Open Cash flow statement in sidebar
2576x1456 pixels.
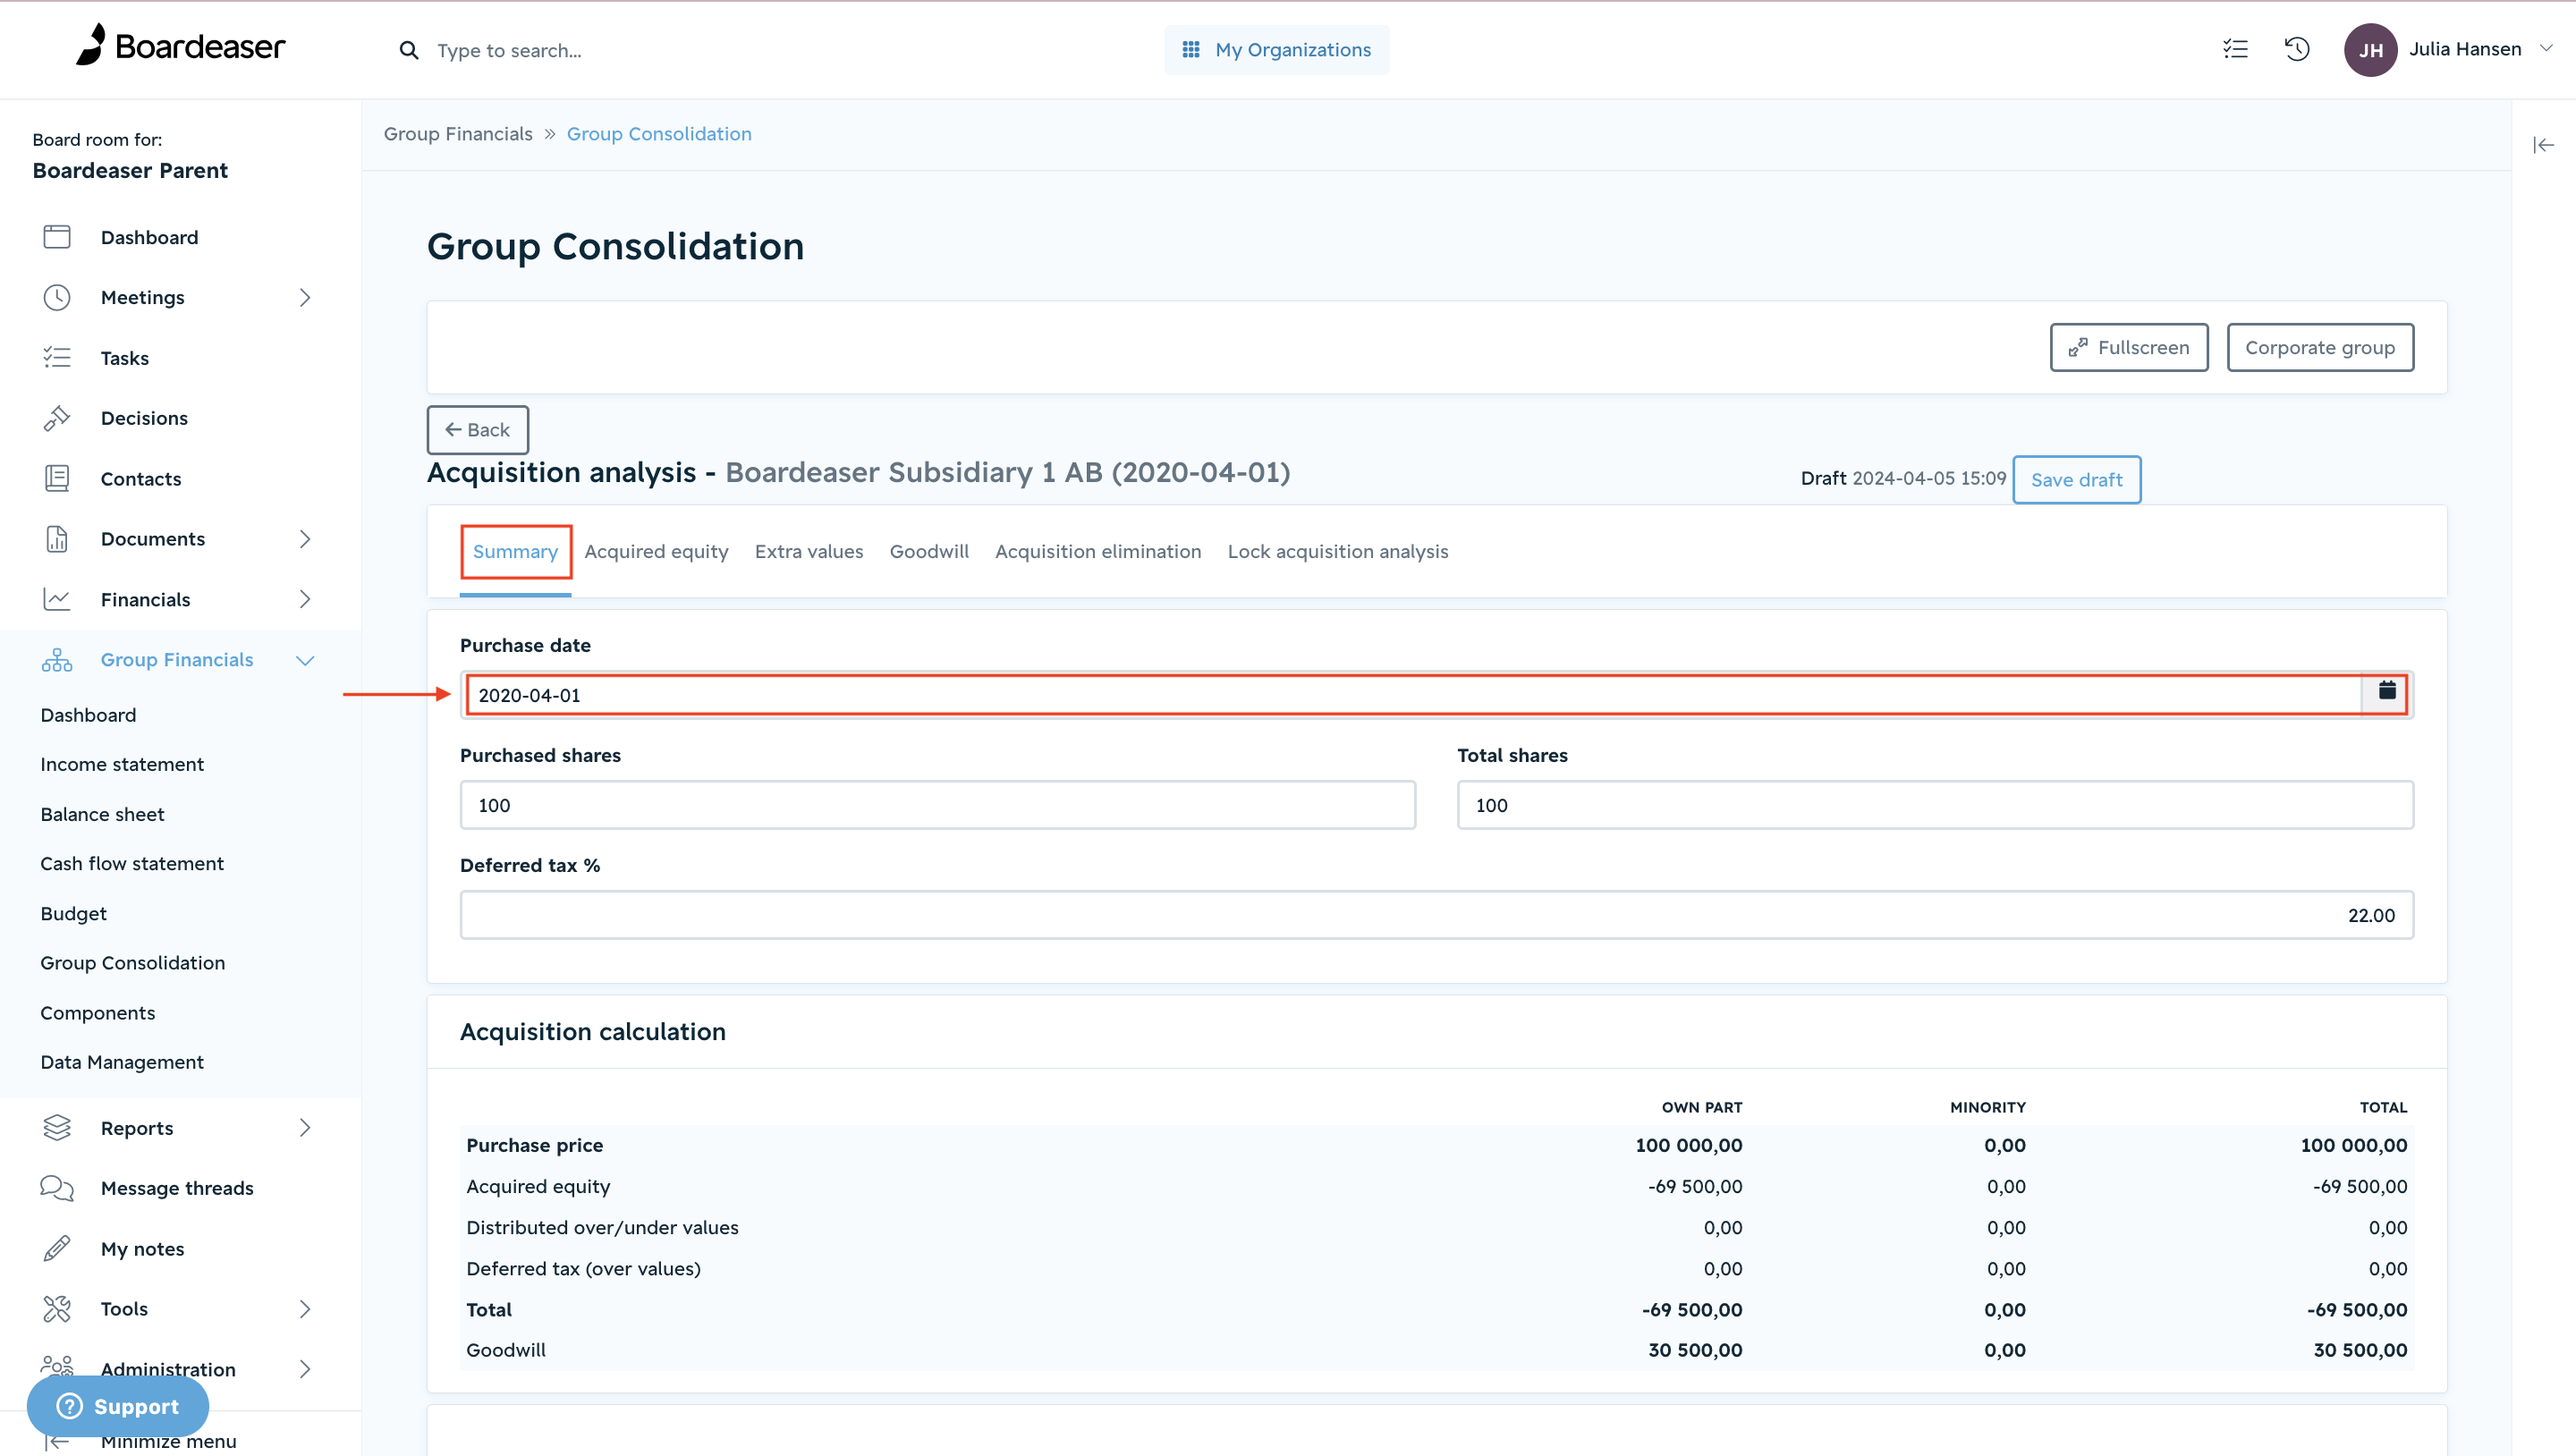[x=132, y=863]
